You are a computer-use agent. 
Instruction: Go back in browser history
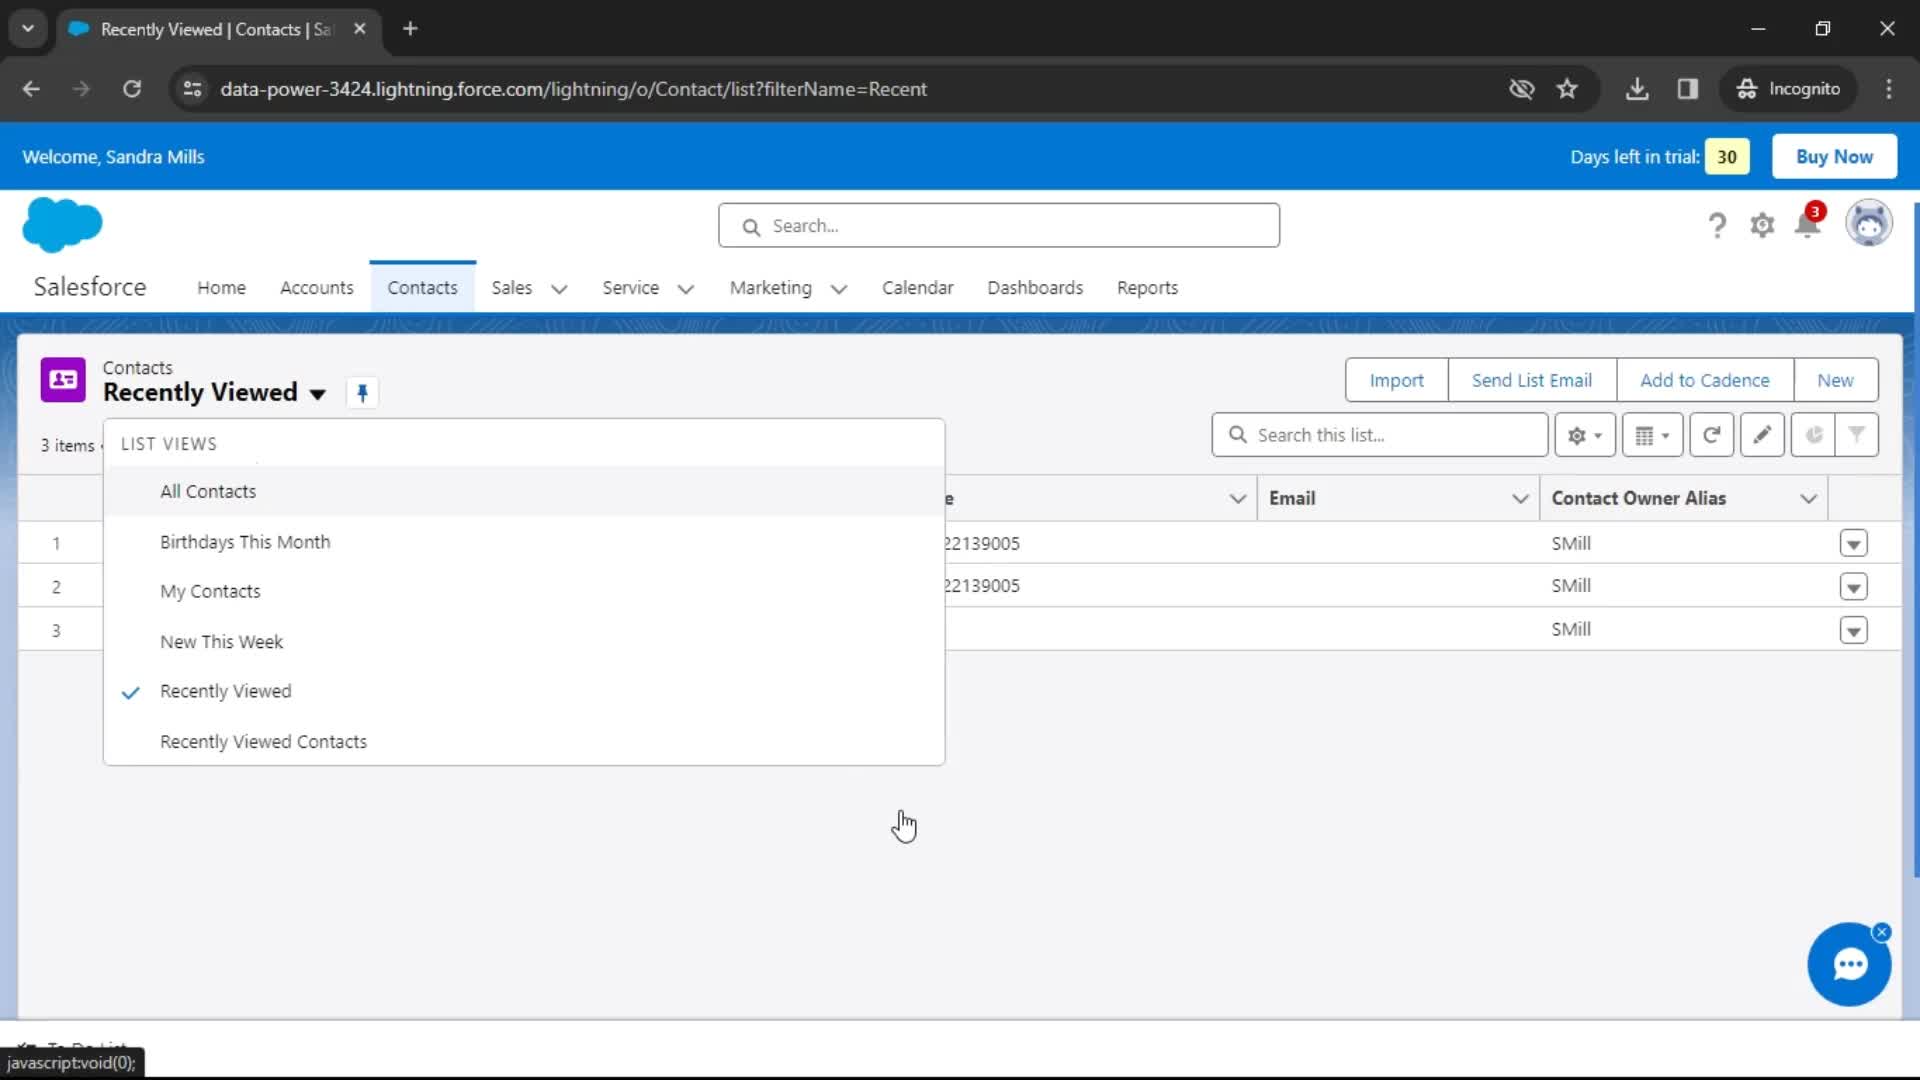click(31, 89)
